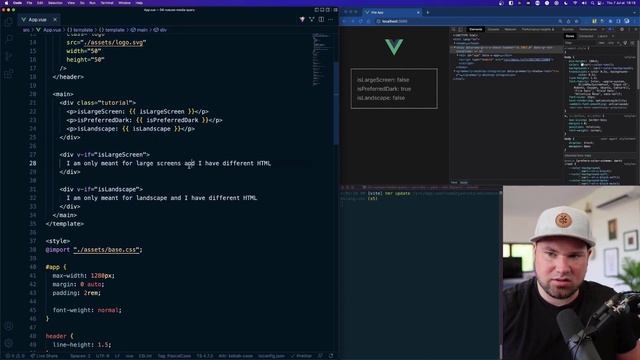Close the App.vue editor tab
This screenshot has width=640, height=360.
tap(55, 19)
